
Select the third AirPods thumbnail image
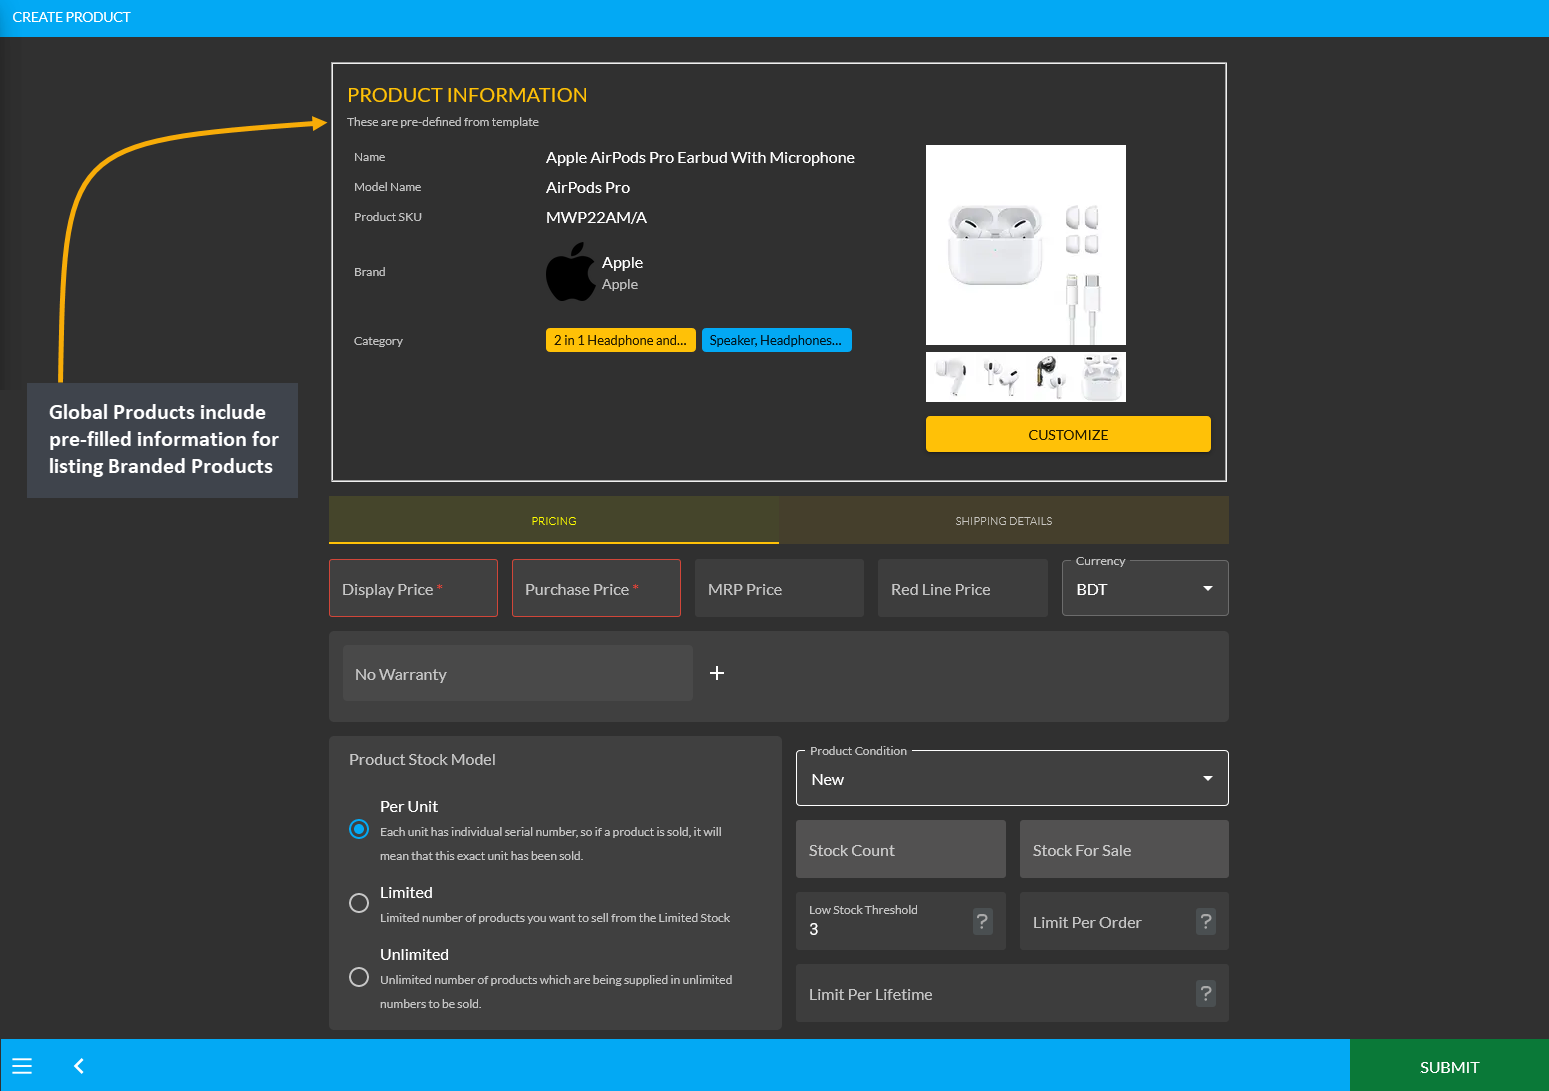(x=1051, y=377)
